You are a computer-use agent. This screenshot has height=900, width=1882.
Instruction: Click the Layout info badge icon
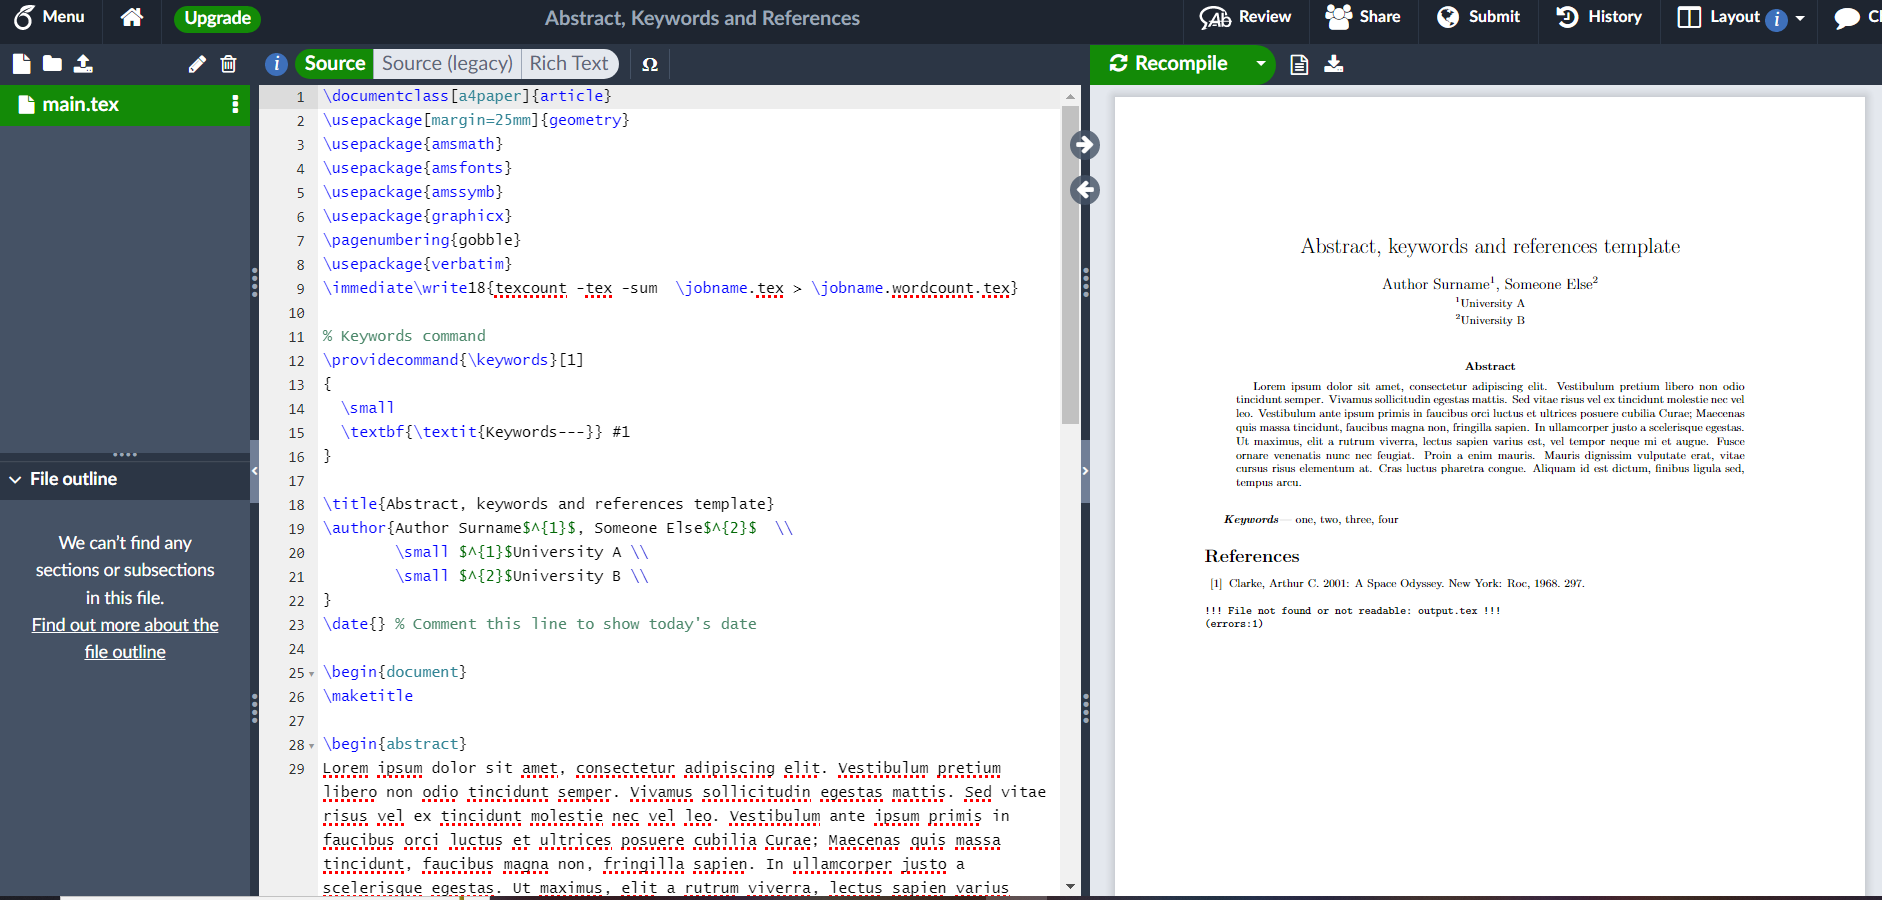coord(1776,19)
